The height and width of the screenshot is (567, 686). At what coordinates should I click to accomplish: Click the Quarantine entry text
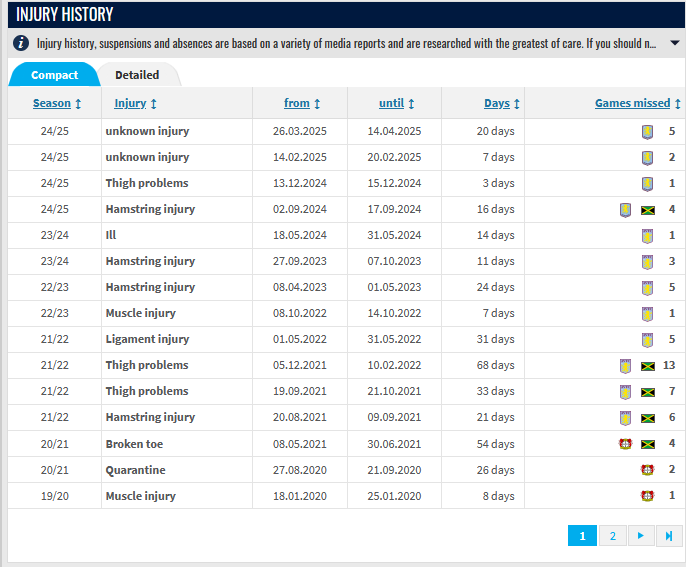136,470
